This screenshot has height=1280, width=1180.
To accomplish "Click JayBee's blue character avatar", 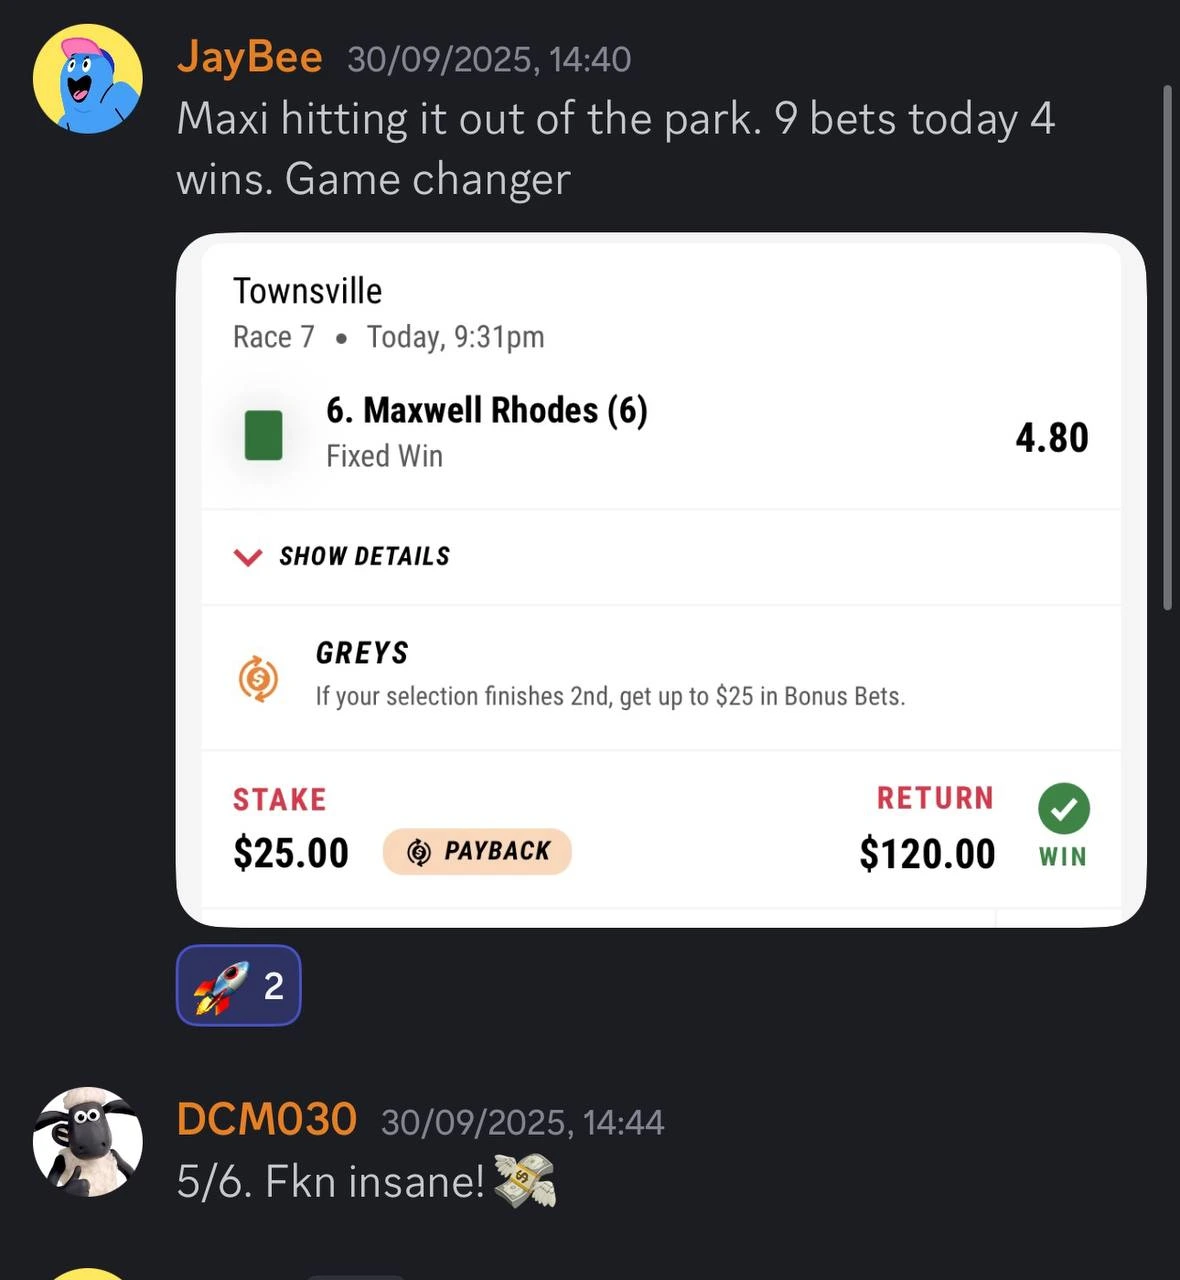I will point(88,80).
